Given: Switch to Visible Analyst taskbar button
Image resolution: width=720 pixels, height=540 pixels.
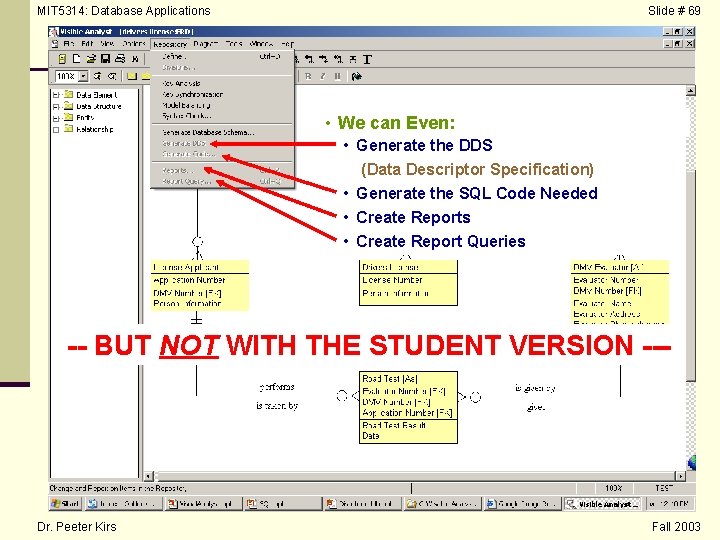Looking at the screenshot, I should coord(603,504).
